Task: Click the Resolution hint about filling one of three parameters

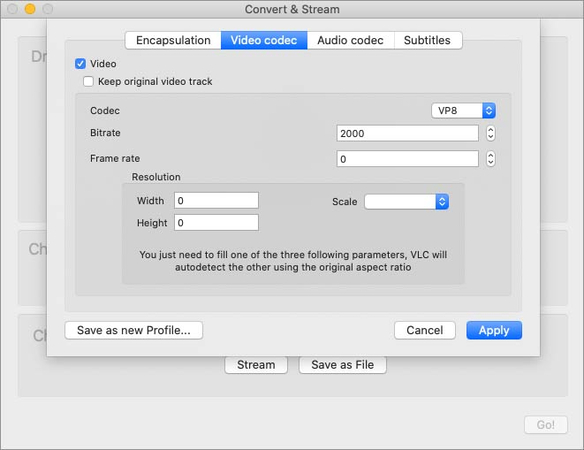Action: point(293,261)
